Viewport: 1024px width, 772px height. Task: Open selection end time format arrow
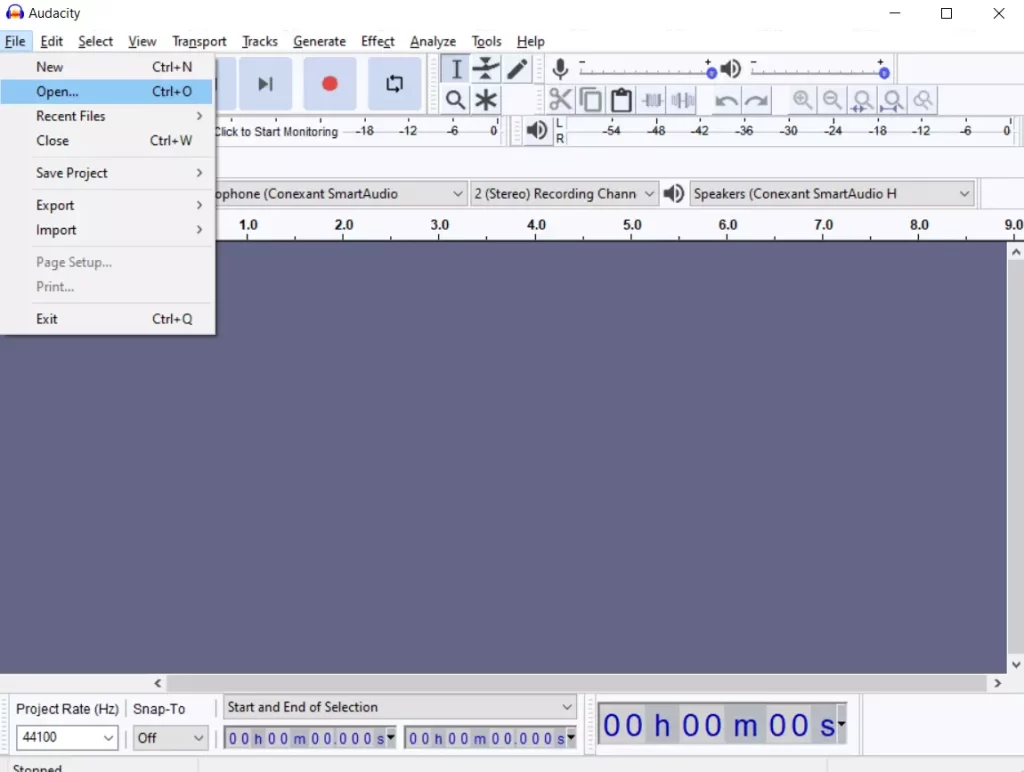point(571,737)
